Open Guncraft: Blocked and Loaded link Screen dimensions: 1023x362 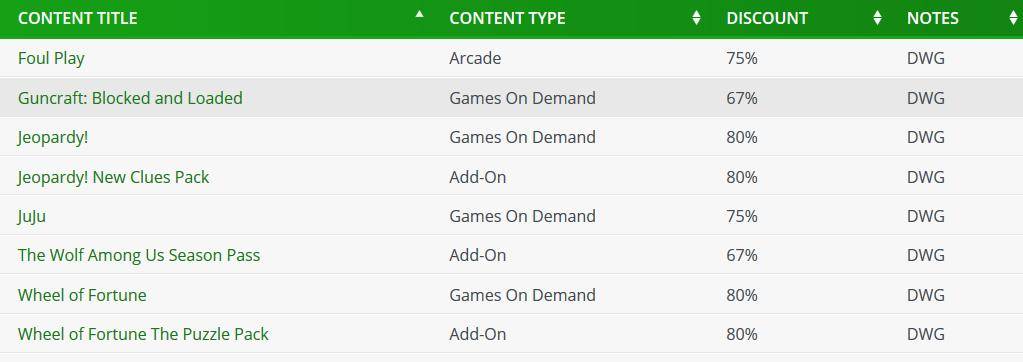[x=130, y=98]
